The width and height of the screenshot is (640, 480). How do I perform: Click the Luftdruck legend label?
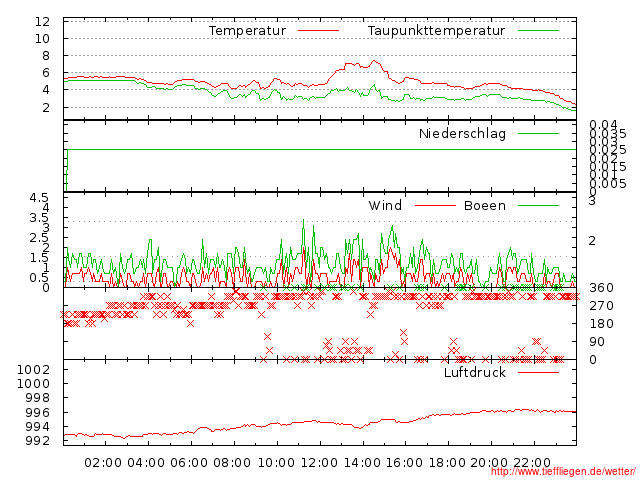point(475,372)
